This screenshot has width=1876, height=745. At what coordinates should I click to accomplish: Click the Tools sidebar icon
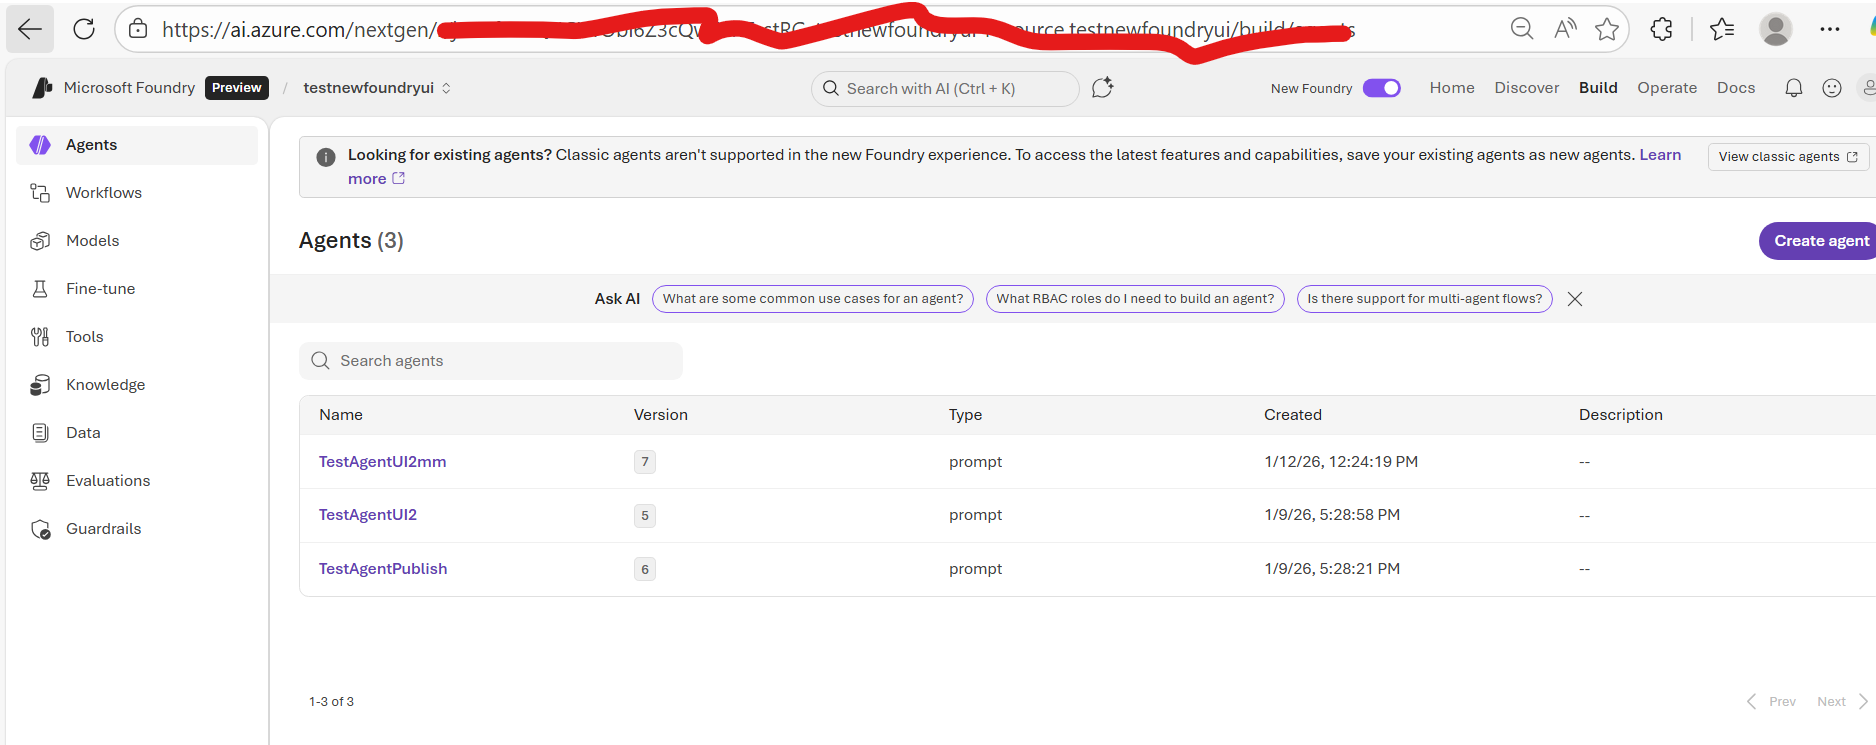(x=40, y=337)
